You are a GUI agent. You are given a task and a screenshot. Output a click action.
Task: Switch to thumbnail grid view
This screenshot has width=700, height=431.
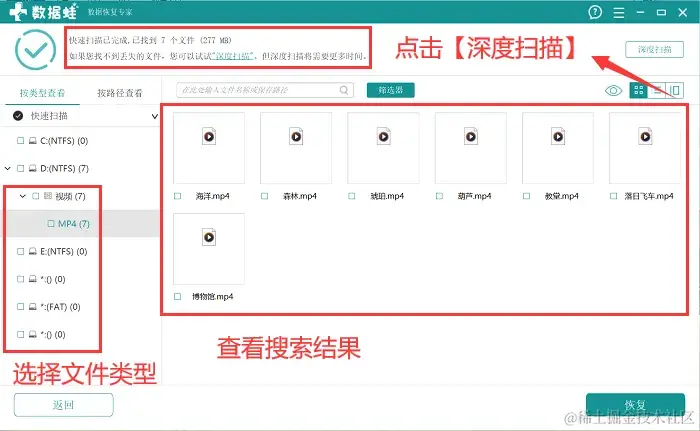point(639,90)
